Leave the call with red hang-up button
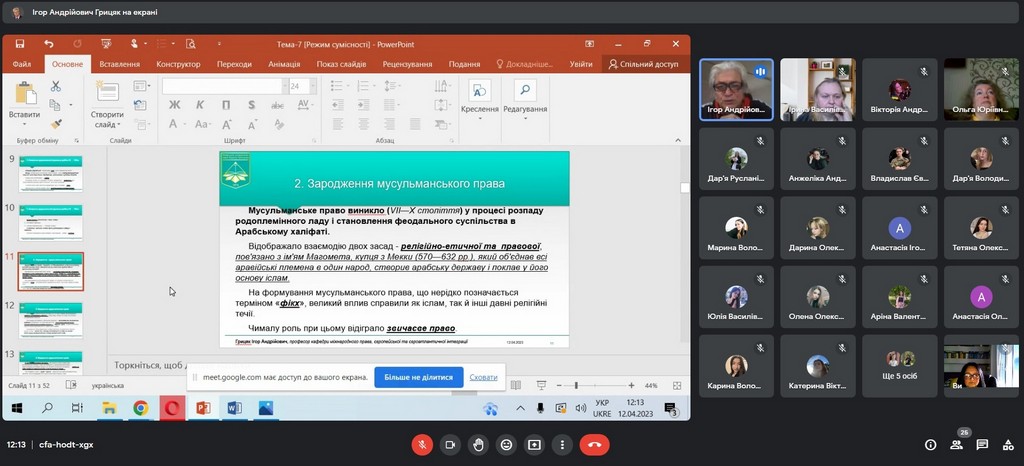This screenshot has height=466, width=1024. pos(596,445)
